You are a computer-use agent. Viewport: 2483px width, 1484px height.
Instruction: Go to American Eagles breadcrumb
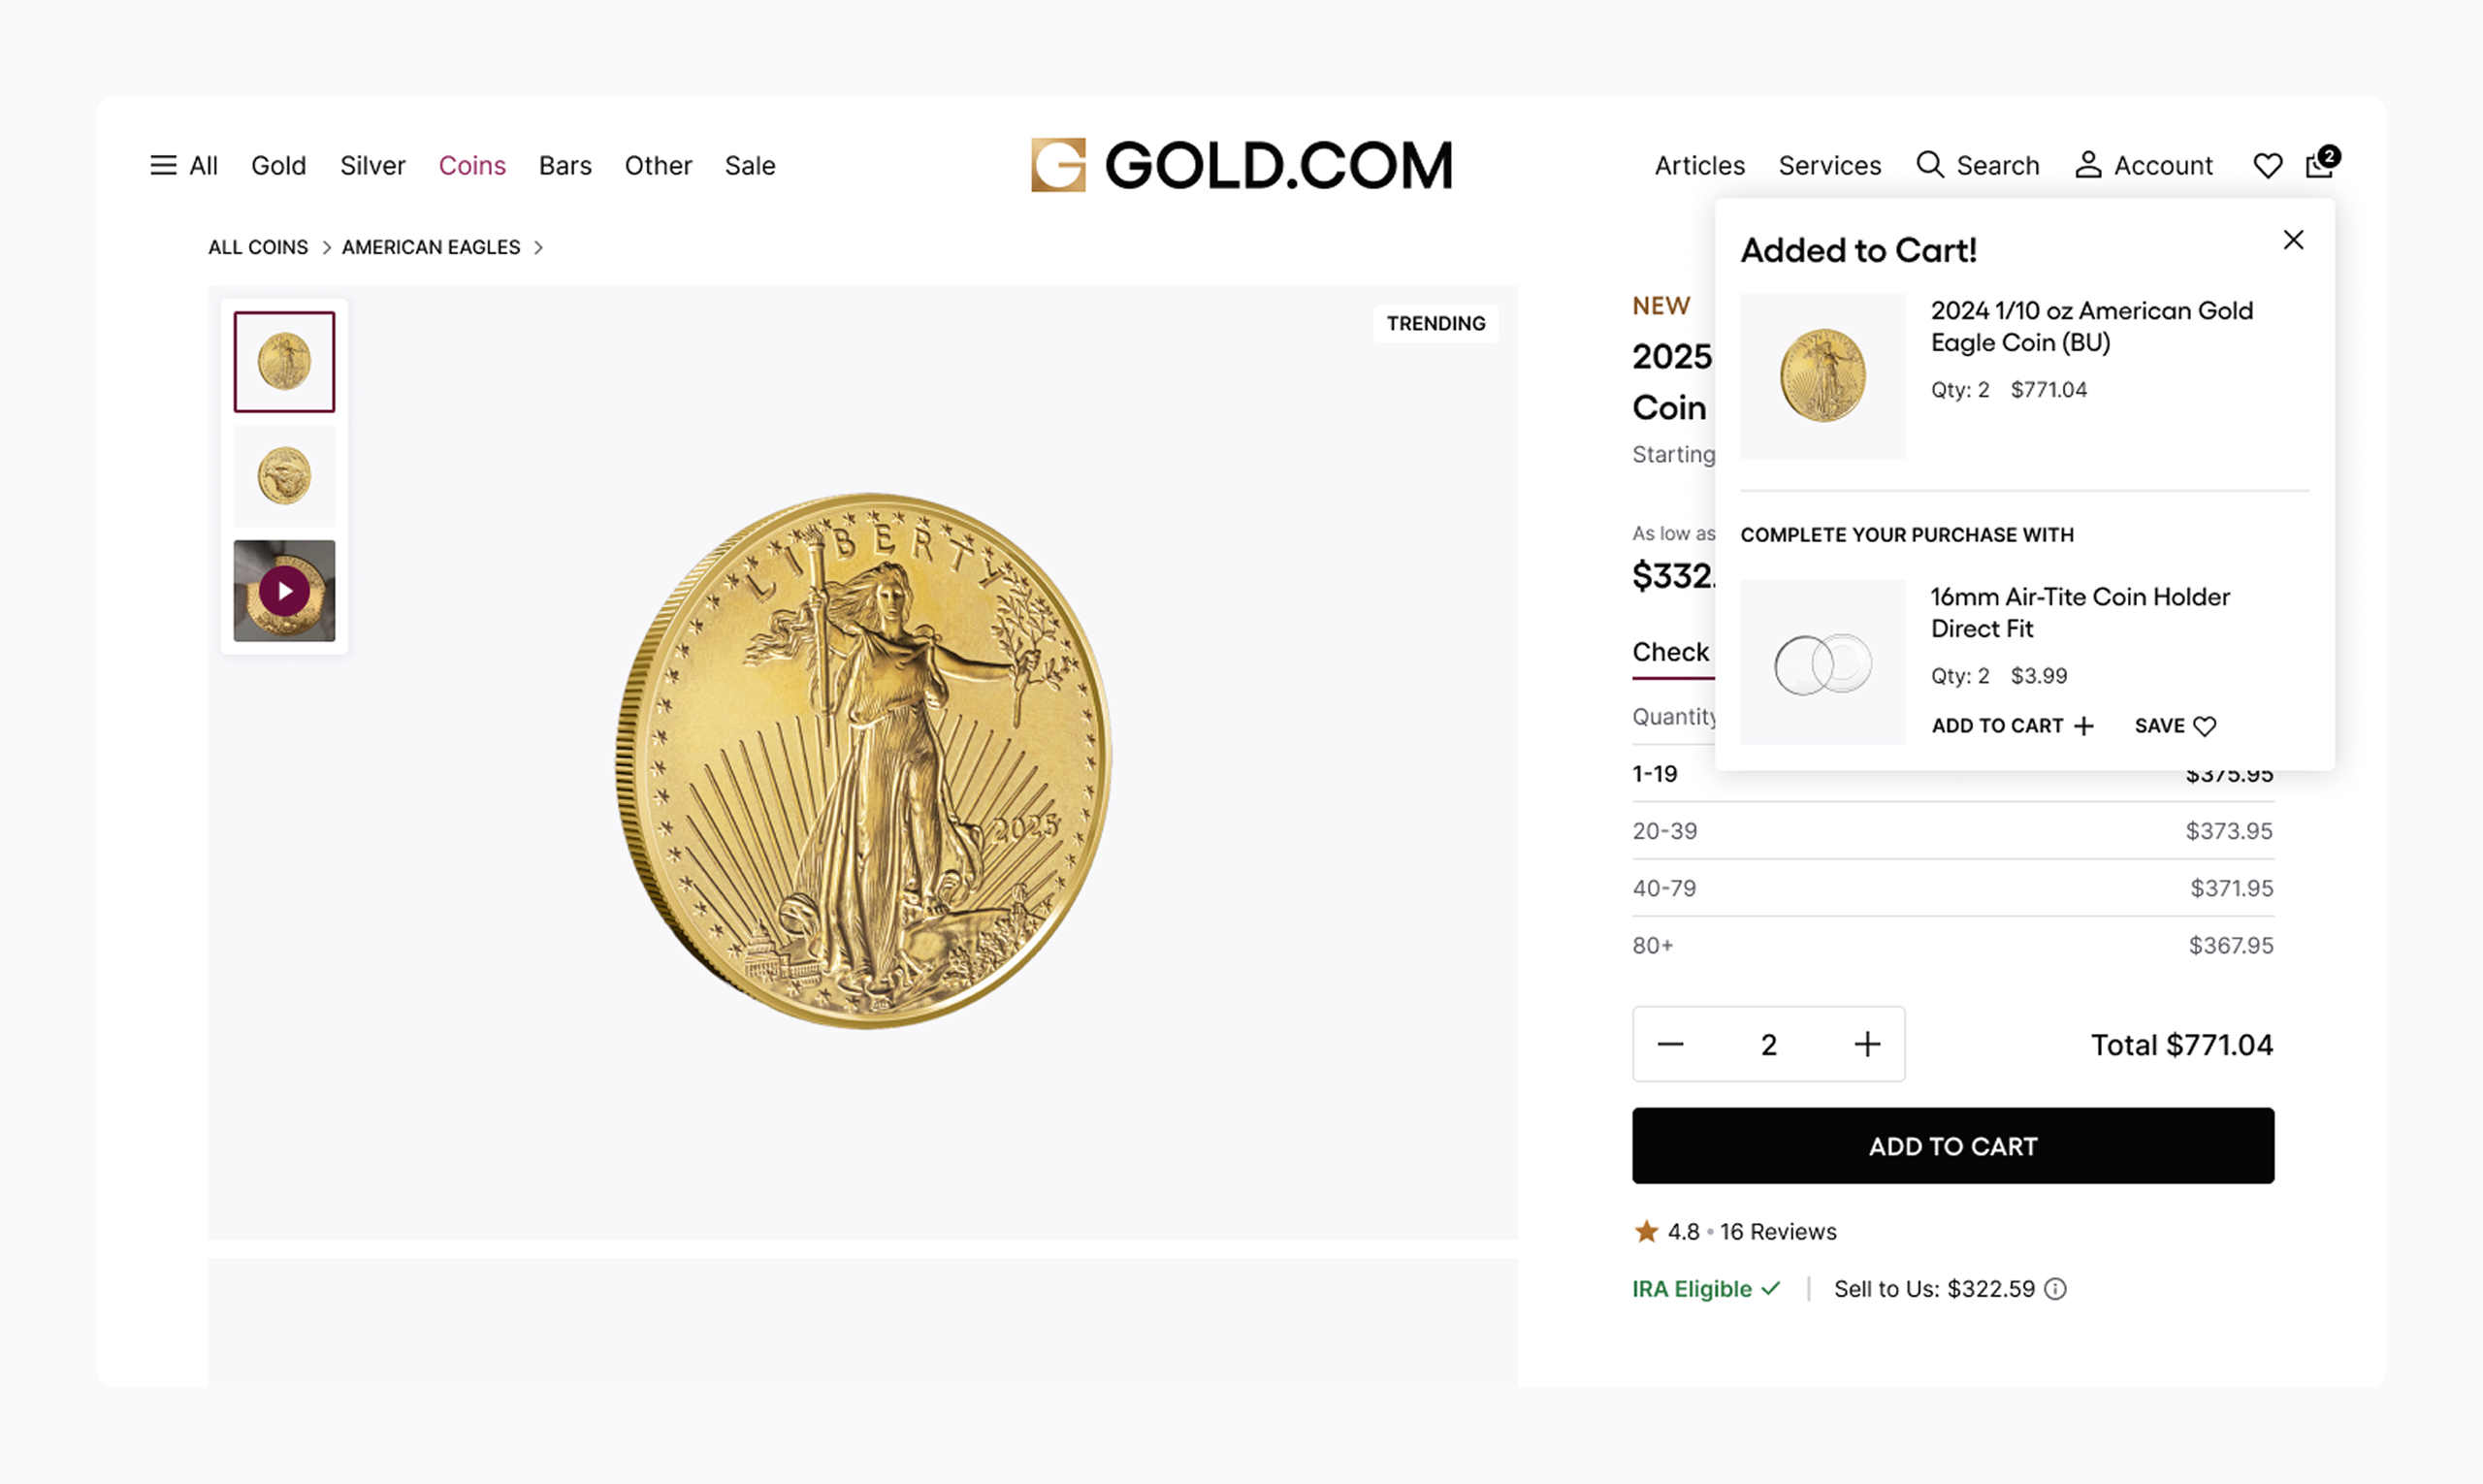431,247
